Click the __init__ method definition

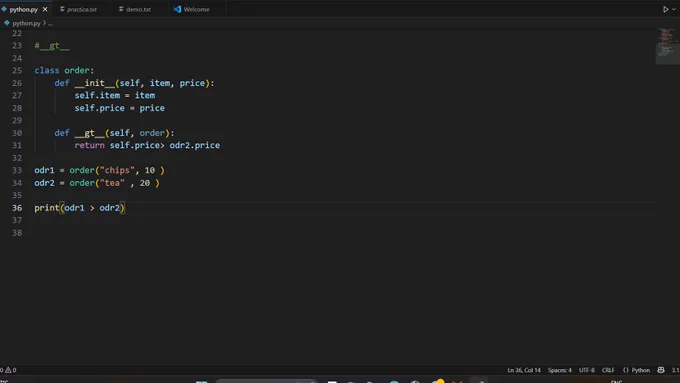(134, 83)
